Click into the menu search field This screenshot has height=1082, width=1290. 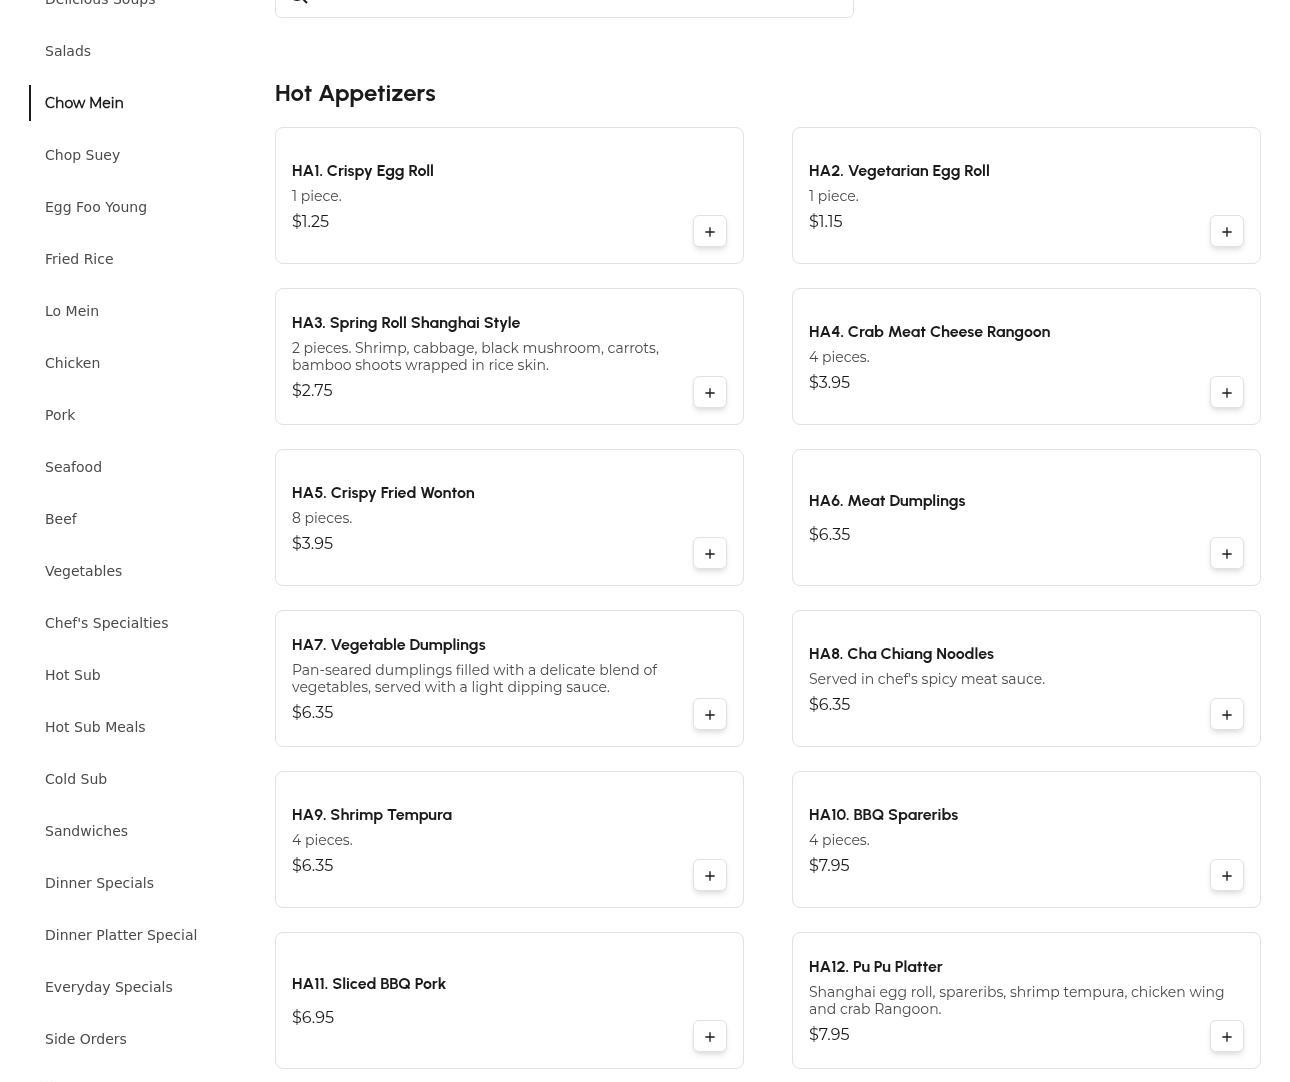click(580, 3)
